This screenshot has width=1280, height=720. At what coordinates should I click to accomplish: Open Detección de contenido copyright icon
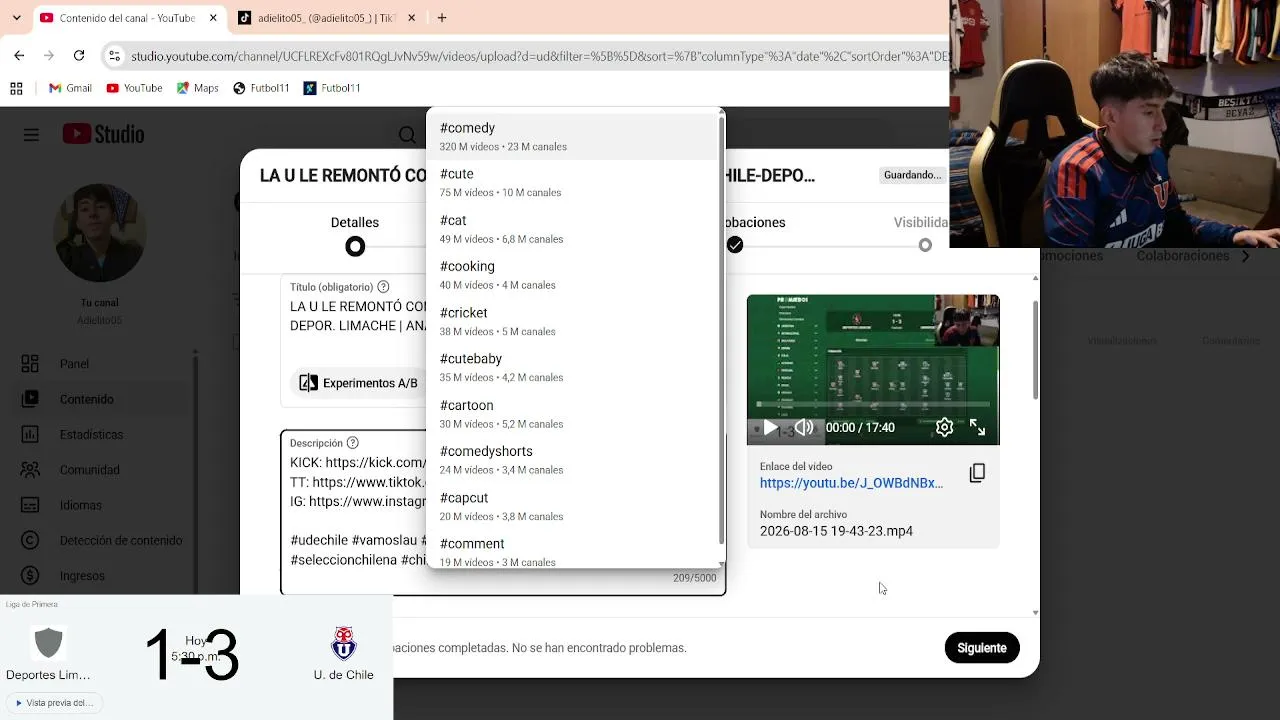30,541
